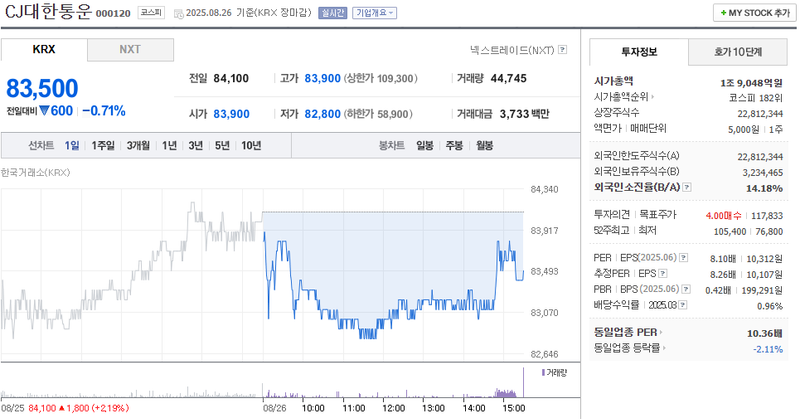
Task: Open 시가총액순위 link
Action: (x=623, y=96)
